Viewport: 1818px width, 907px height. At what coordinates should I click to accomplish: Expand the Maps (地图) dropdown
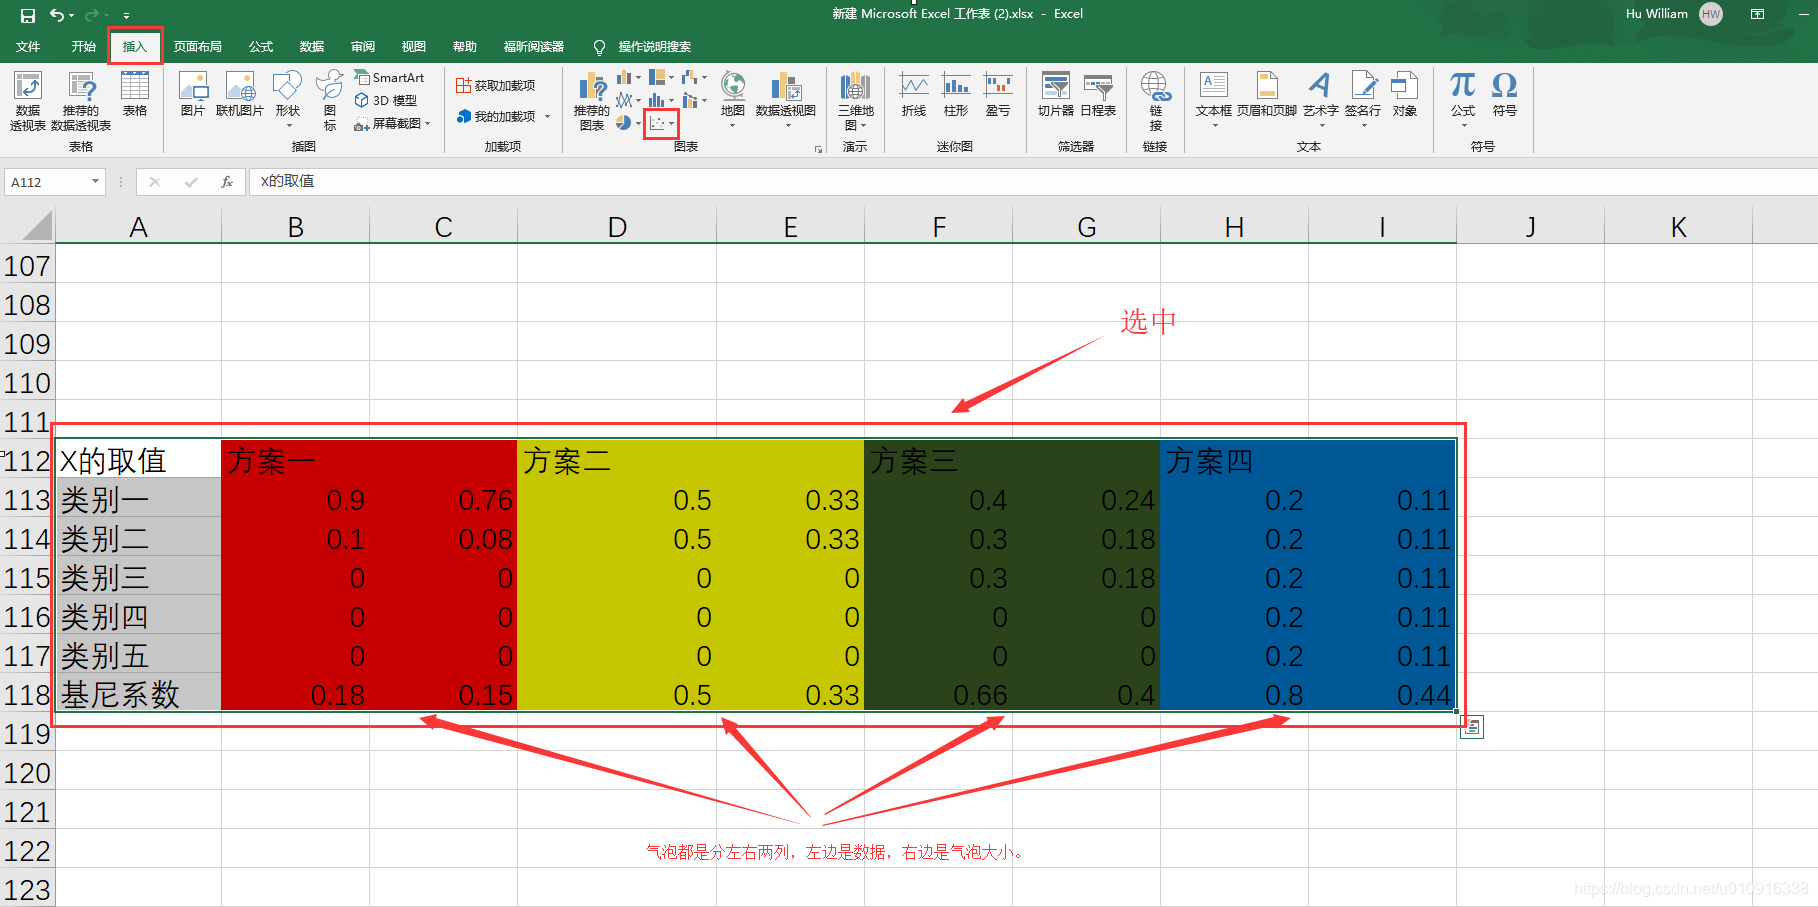[x=733, y=126]
